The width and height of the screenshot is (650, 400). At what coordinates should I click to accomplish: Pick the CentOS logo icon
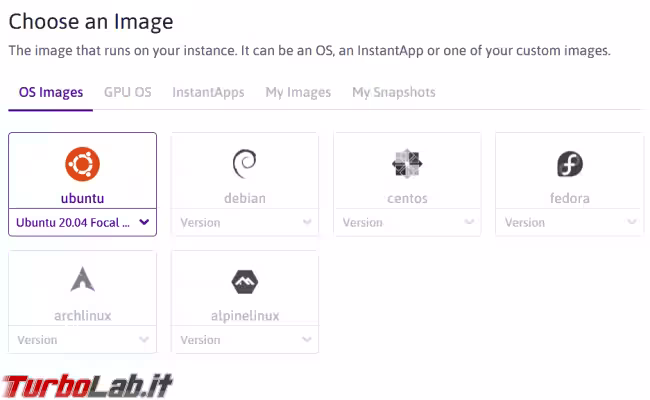click(407, 163)
